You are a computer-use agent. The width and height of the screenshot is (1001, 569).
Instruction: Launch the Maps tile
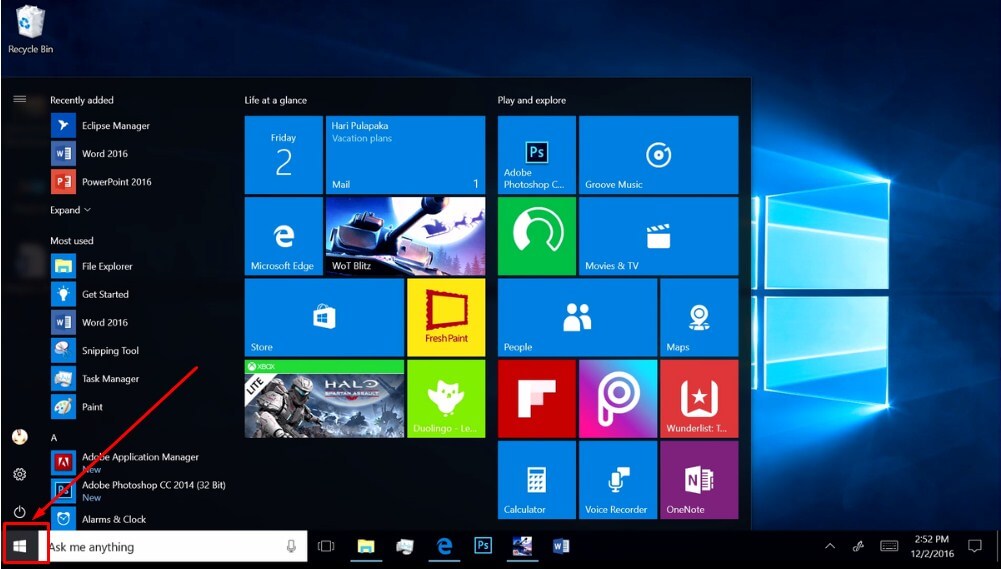[x=699, y=317]
